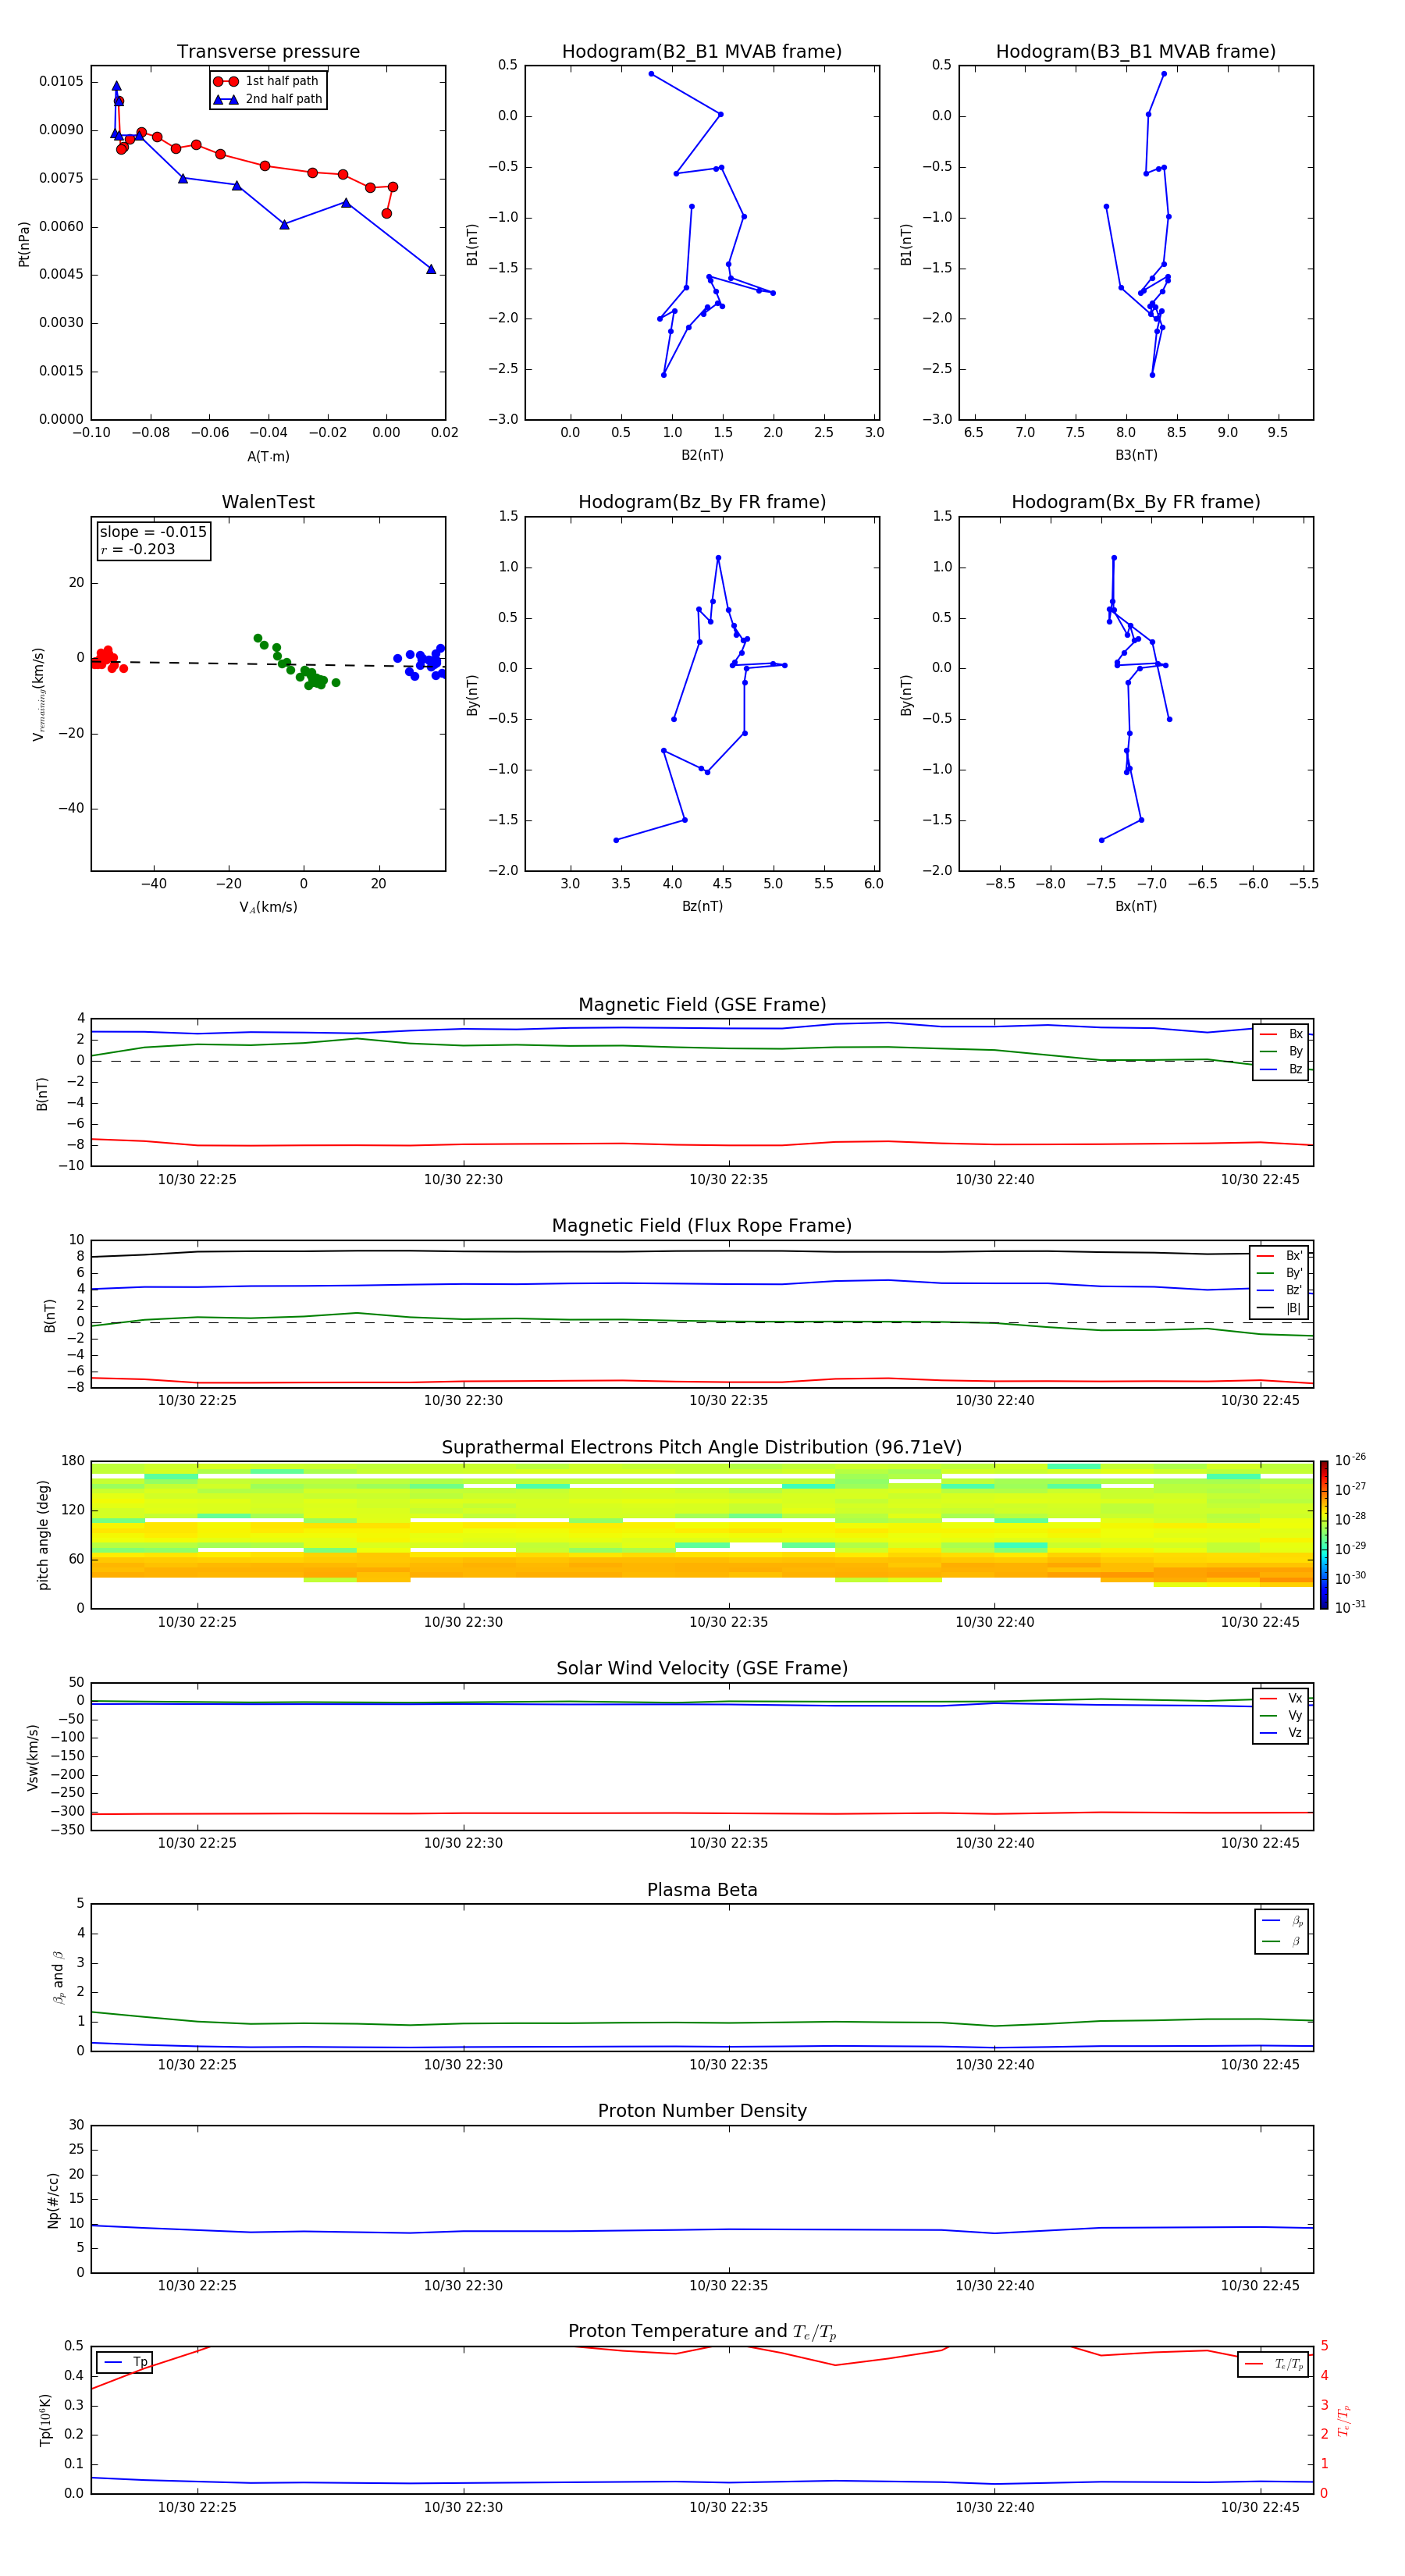This screenshot has height=2576, width=1405.
Task: Click the Suprathermal Electrons Pitch Angle Distribution title
Action: pyautogui.click(x=702, y=1447)
